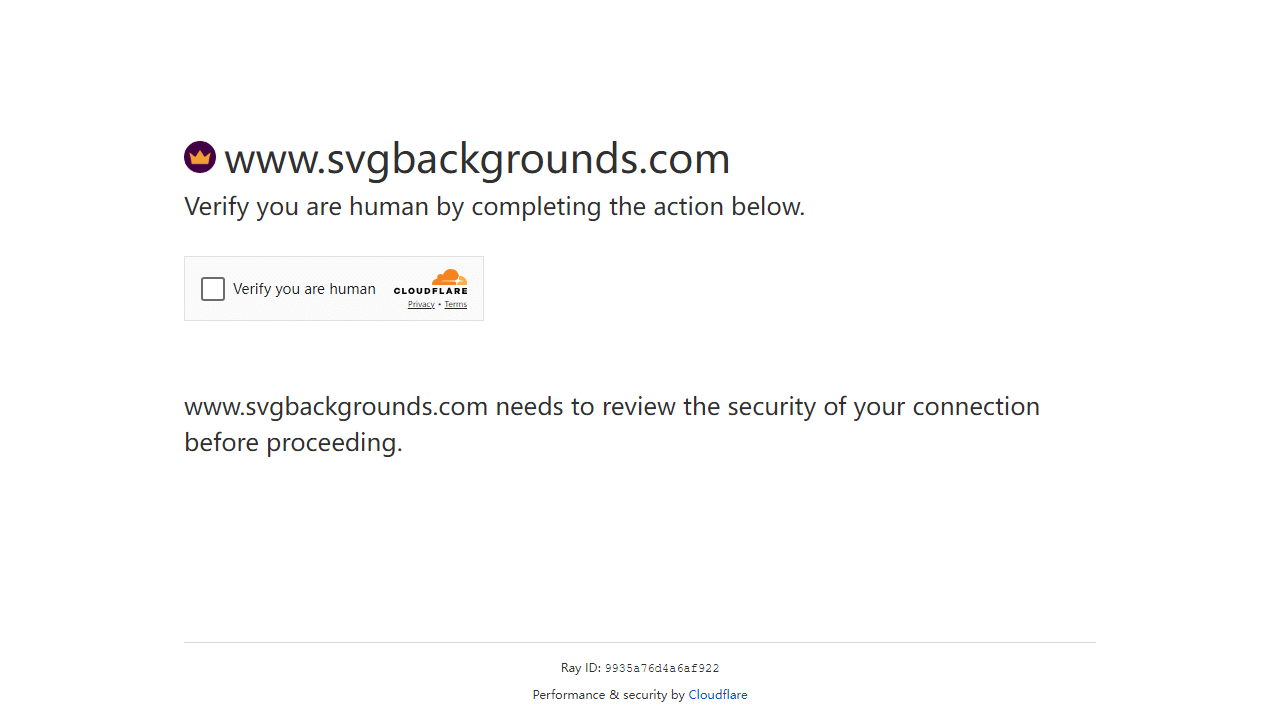
Task: Click the "Performance & security by" footer text
Action: coord(608,695)
